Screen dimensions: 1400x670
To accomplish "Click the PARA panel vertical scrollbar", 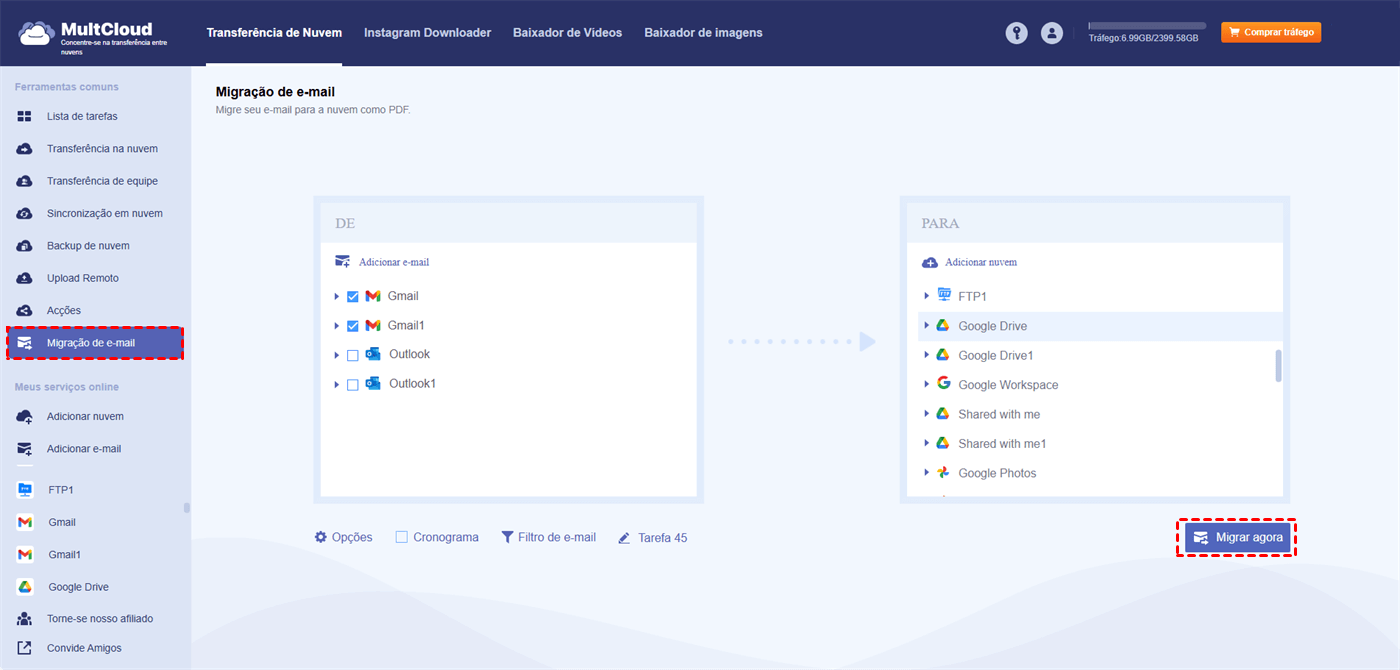I will click(1278, 365).
